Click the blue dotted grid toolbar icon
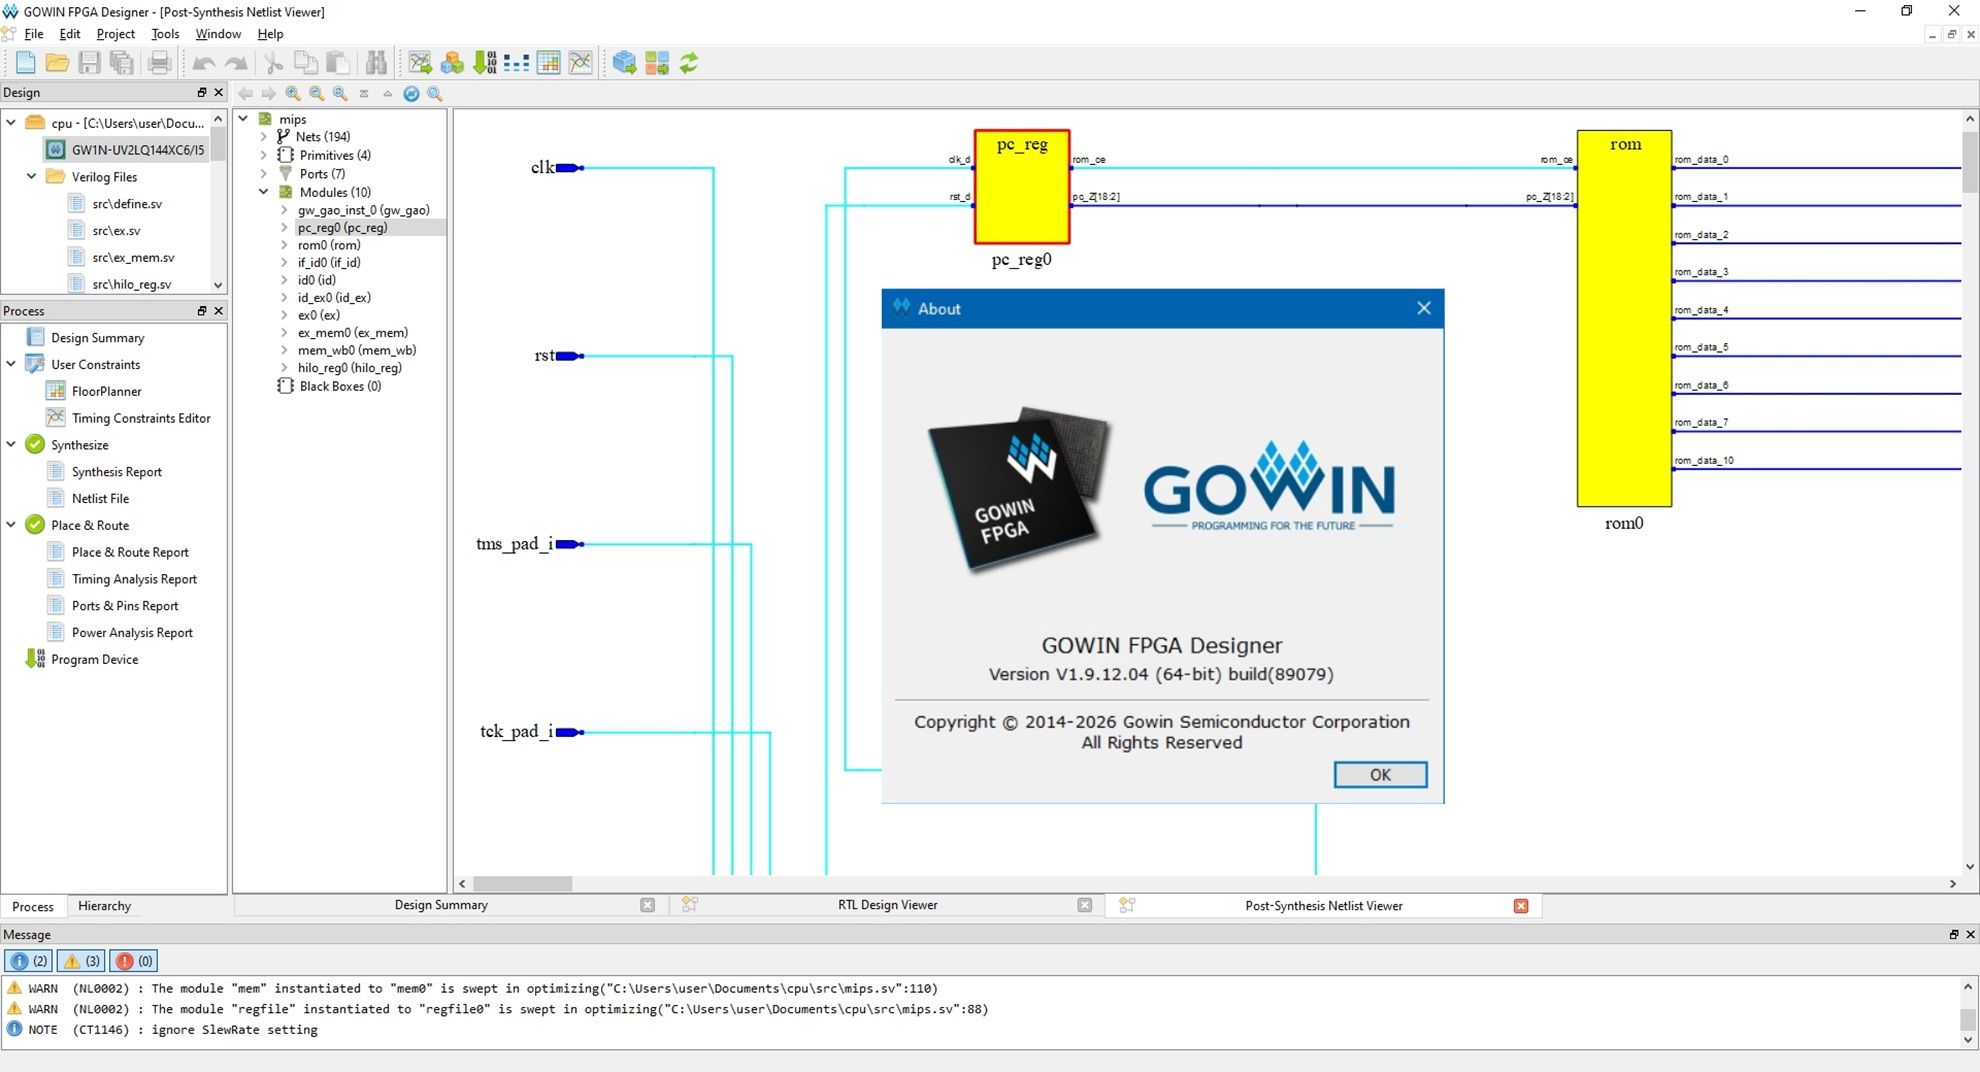1980x1072 pixels. click(x=516, y=63)
